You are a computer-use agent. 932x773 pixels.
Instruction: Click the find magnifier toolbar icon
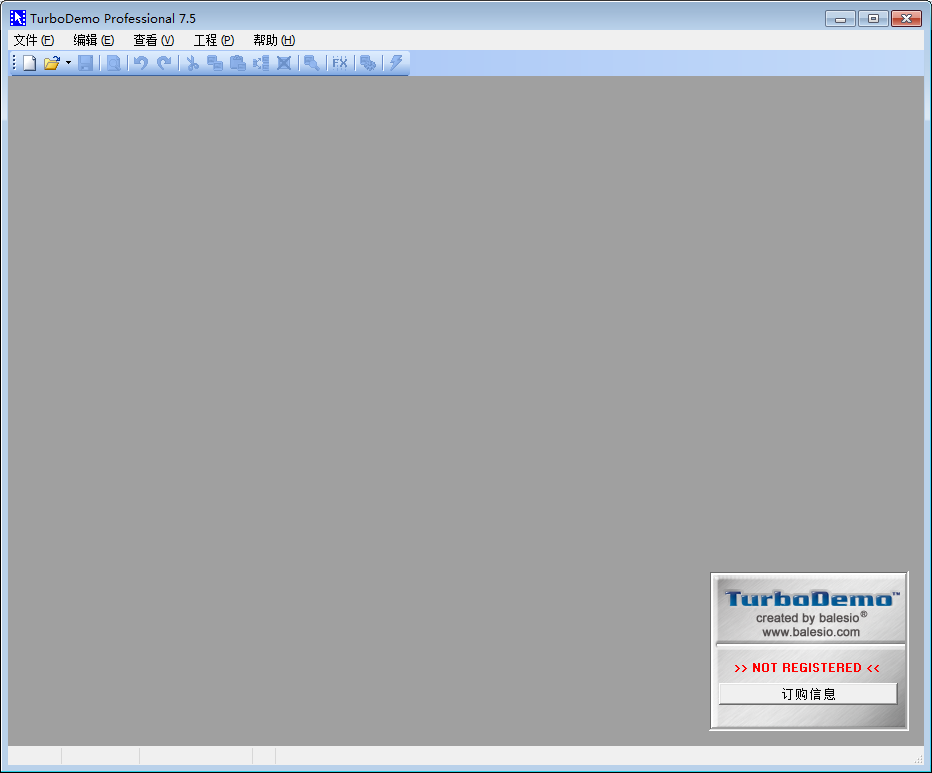311,63
